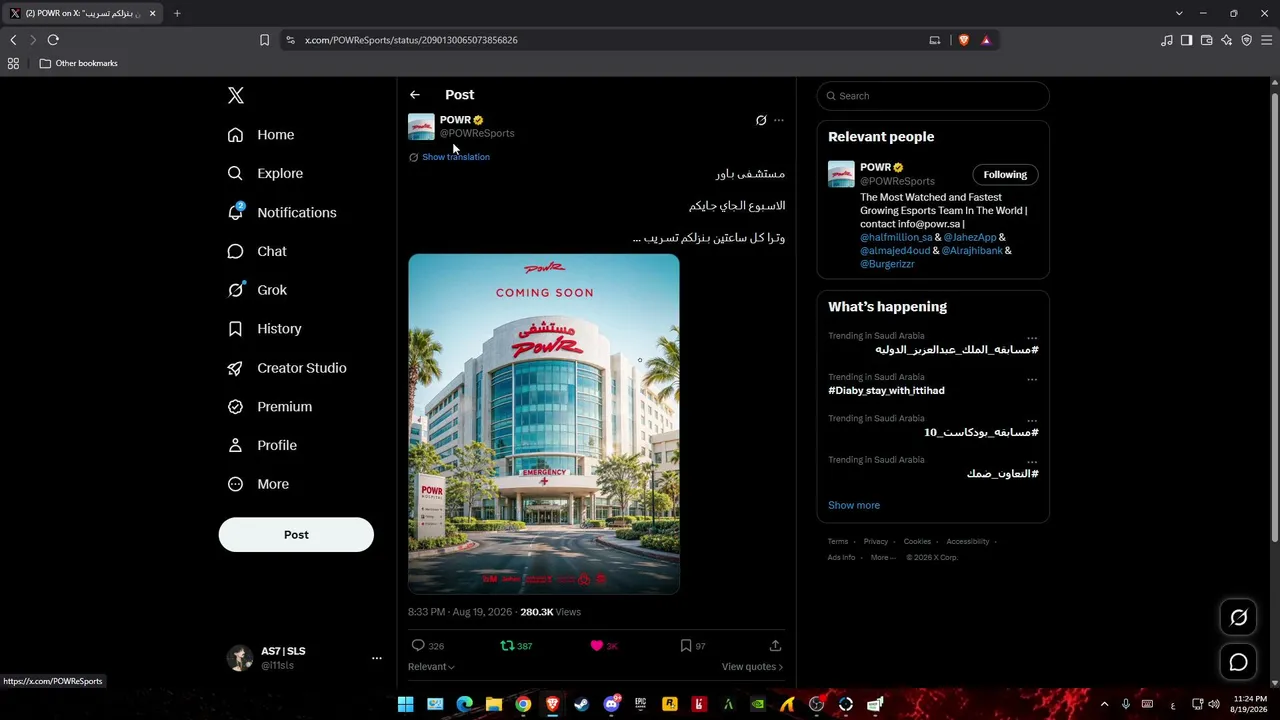Open Notifications from the sidebar

point(282,213)
